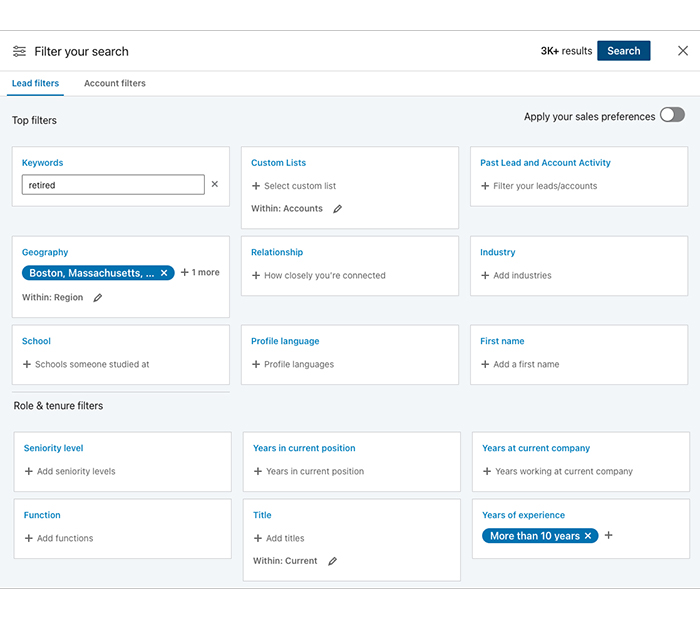Viewport: 700px width, 617px height.
Task: Remove 'More than 10 years' experience chip
Action: 588,536
